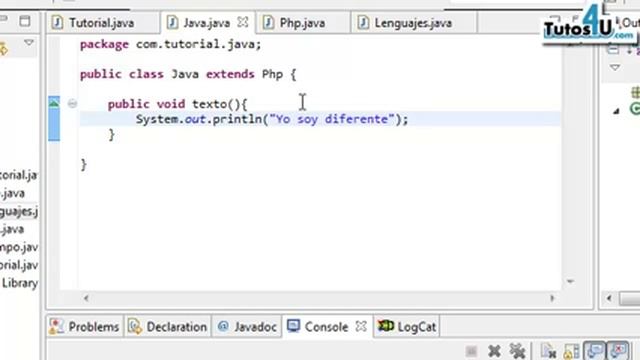Select the Java class icon in Outline
Image resolution: width=640 pixels, height=360 pixels.
point(635,109)
